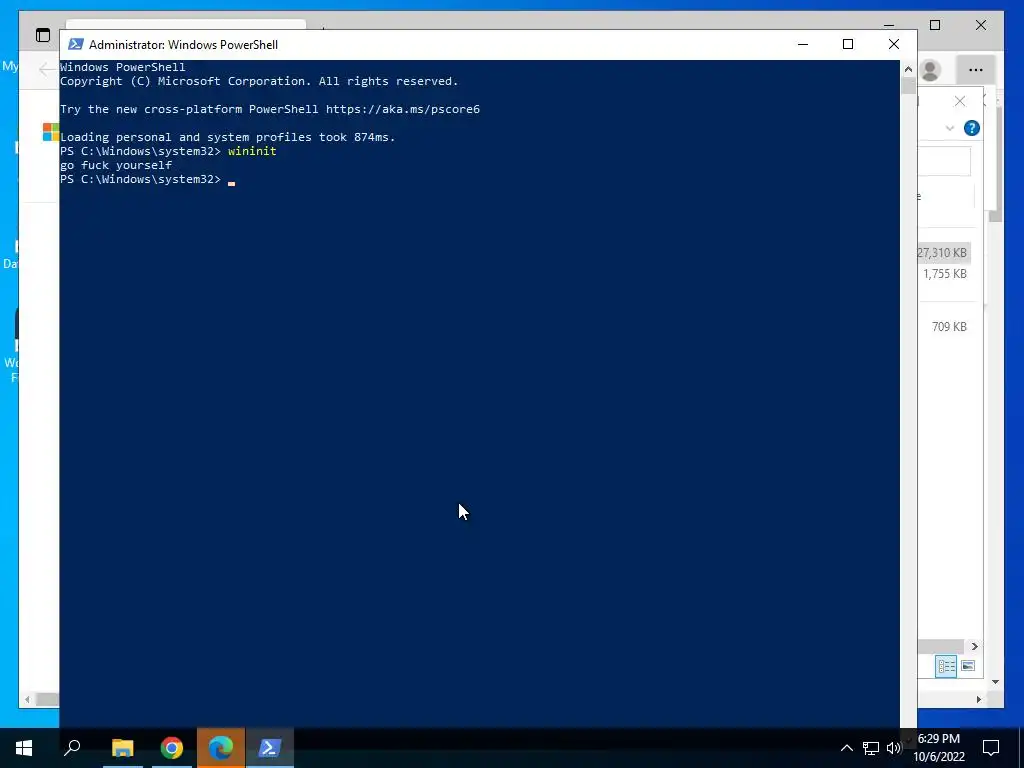Select the 1,755 KB file row
This screenshot has width=1024, height=768.
coord(944,274)
